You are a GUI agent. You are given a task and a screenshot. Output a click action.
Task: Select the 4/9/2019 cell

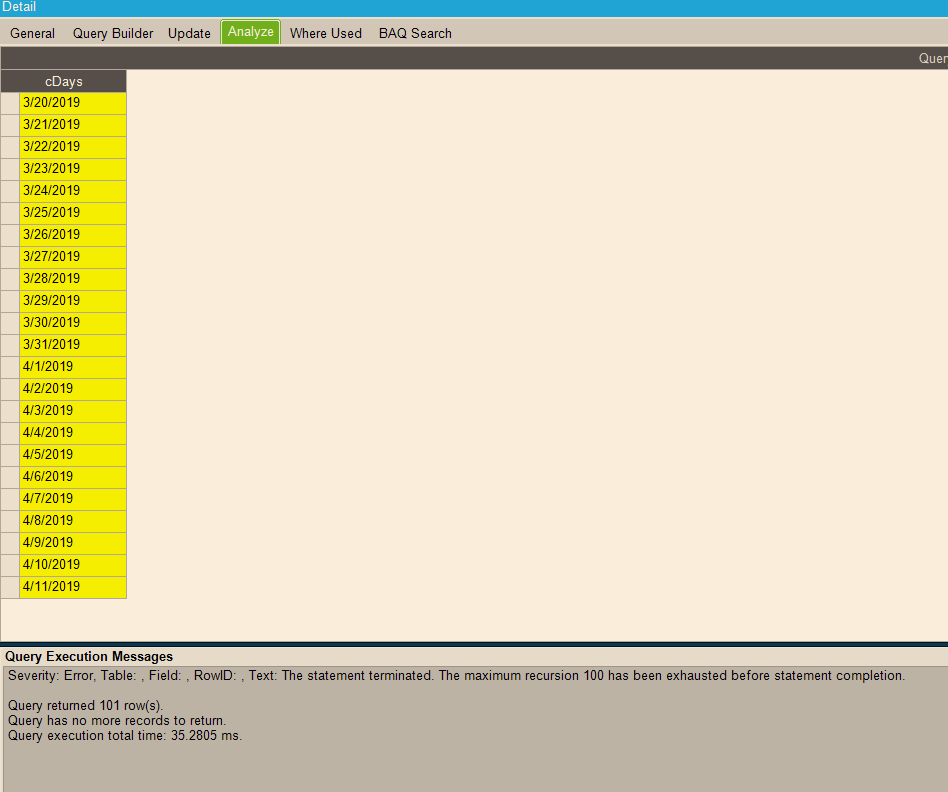[x=73, y=543]
